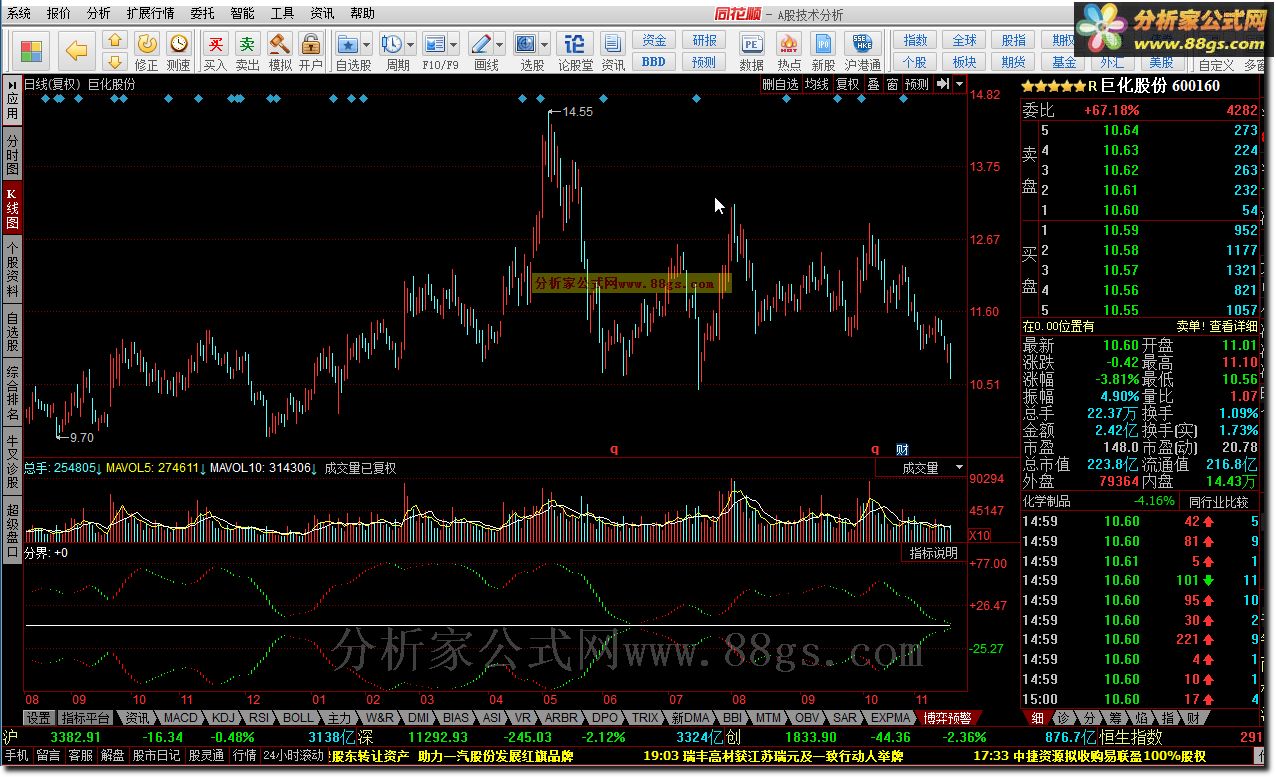The image size is (1276, 777).
Task: Click the 24小时滚动 news ticker label
Action: pos(293,756)
